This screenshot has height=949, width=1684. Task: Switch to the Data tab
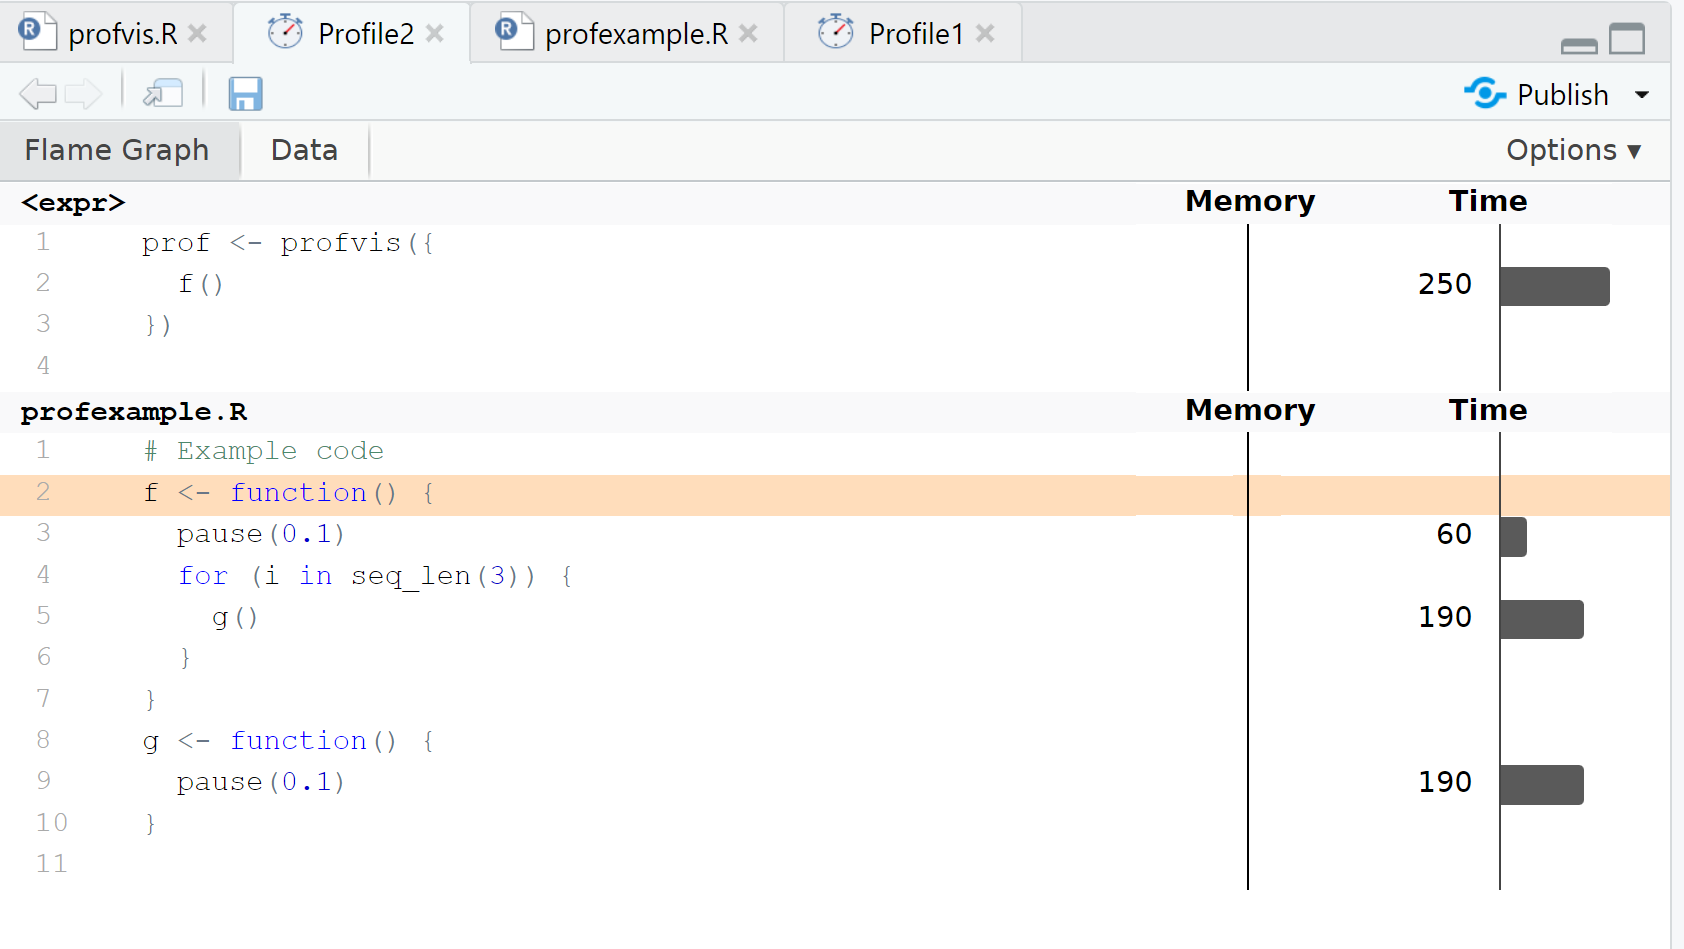click(304, 150)
